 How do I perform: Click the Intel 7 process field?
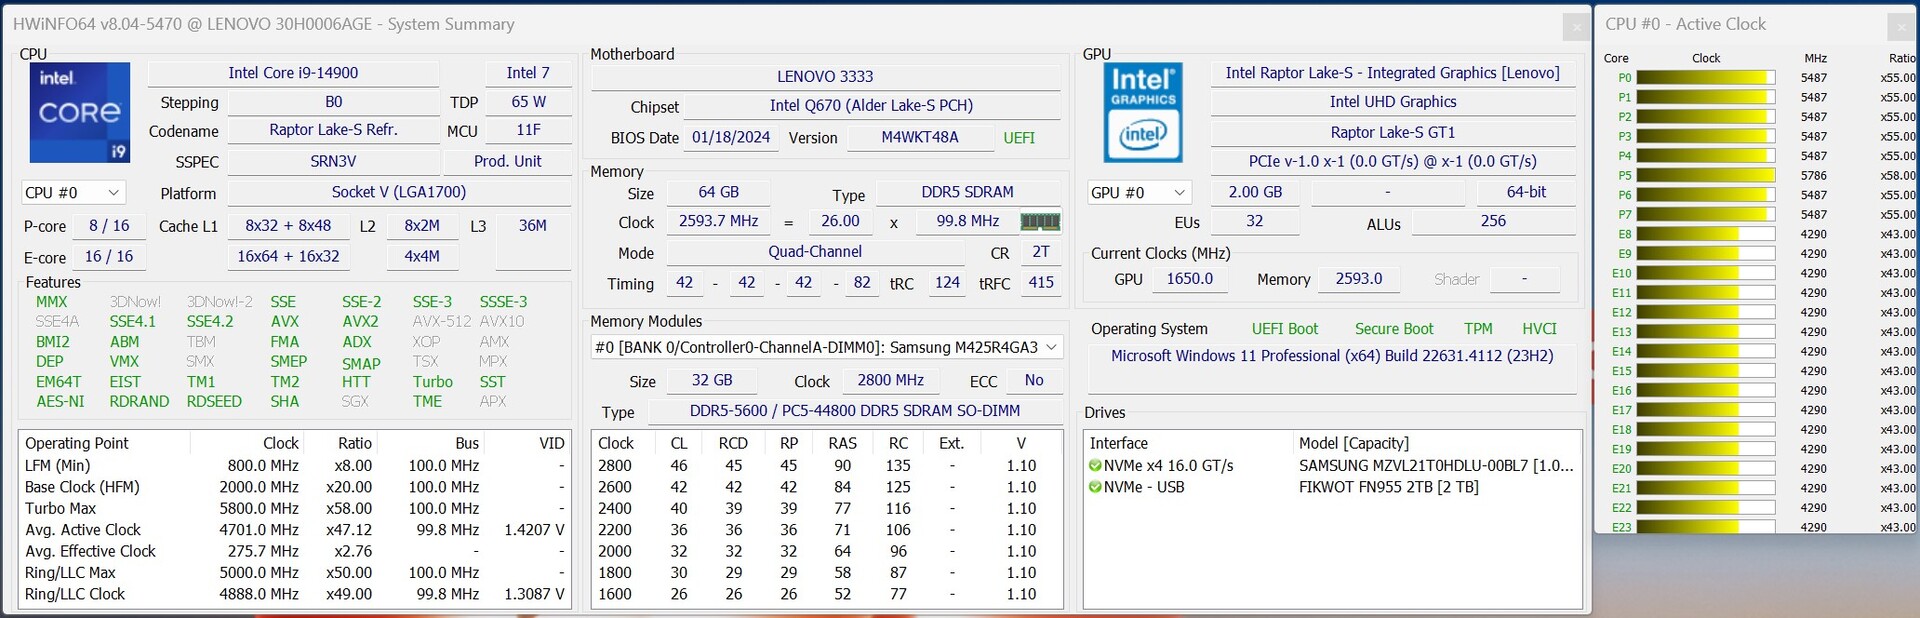tap(528, 73)
